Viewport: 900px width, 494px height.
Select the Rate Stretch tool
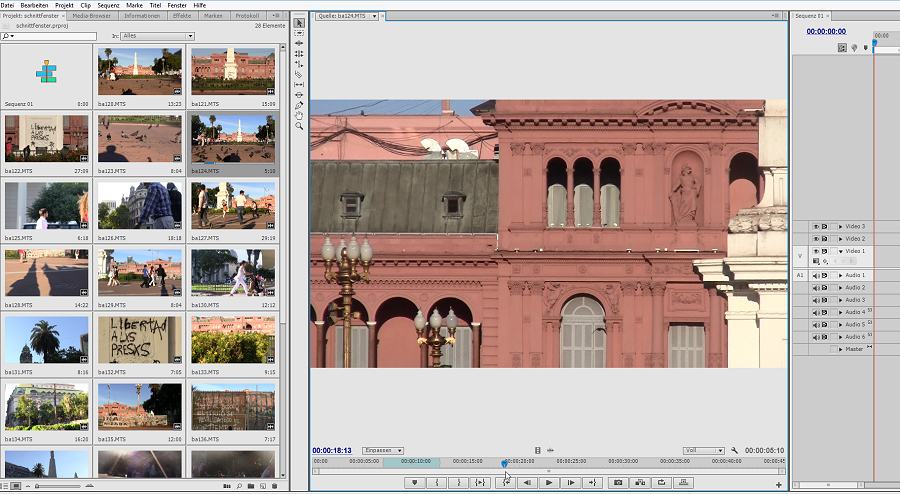coord(299,64)
